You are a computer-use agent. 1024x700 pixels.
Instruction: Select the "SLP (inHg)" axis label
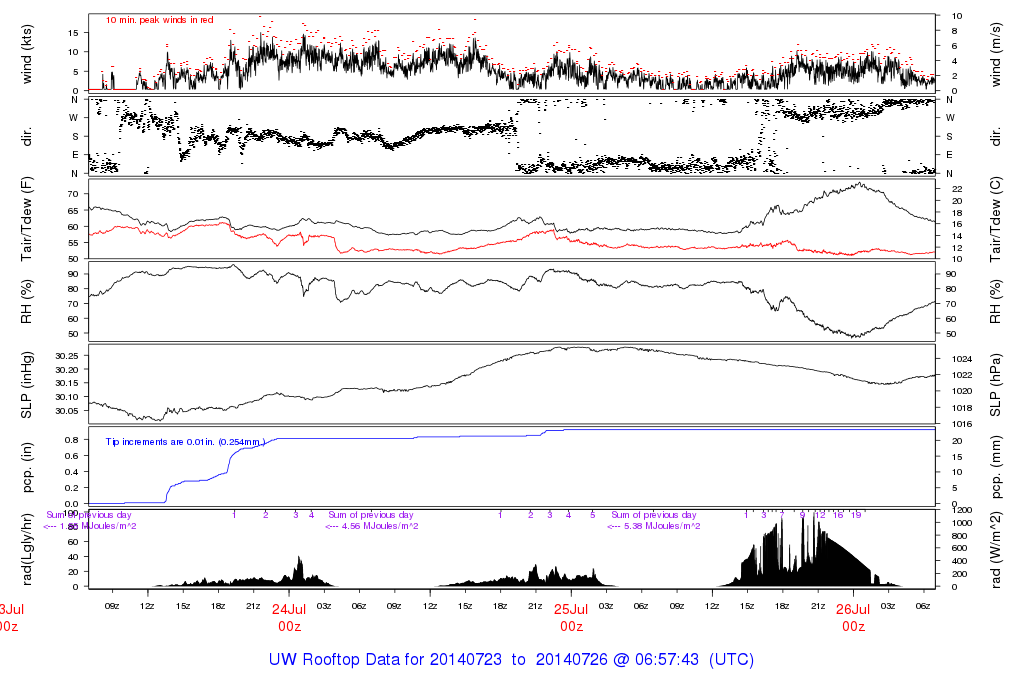click(x=27, y=385)
